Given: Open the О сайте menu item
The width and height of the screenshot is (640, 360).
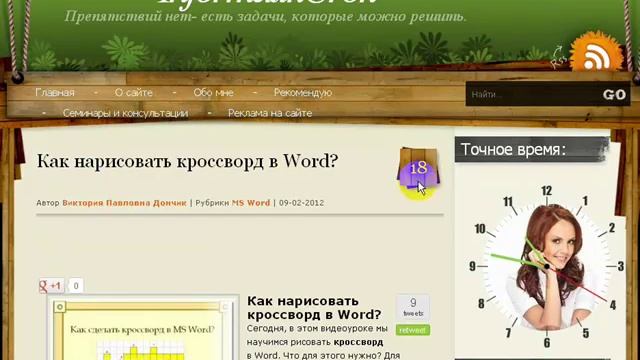Looking at the screenshot, I should (134, 93).
